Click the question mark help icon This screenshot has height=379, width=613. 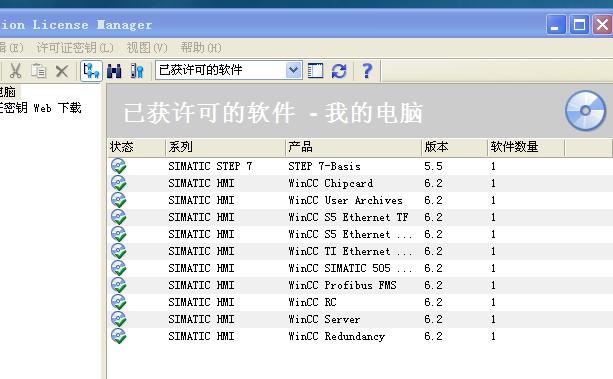tap(367, 71)
